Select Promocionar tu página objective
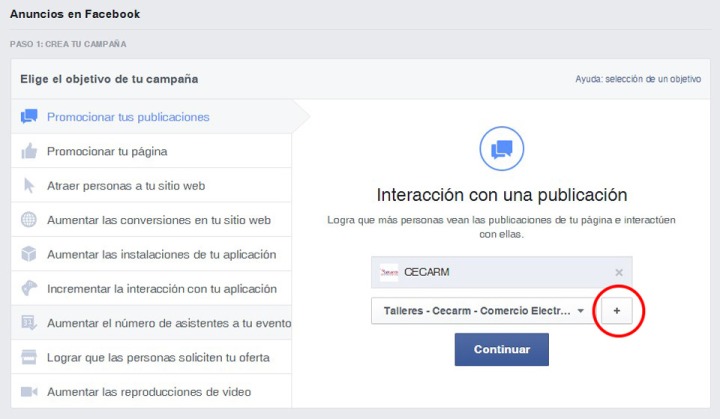This screenshot has width=720, height=419. [107, 151]
